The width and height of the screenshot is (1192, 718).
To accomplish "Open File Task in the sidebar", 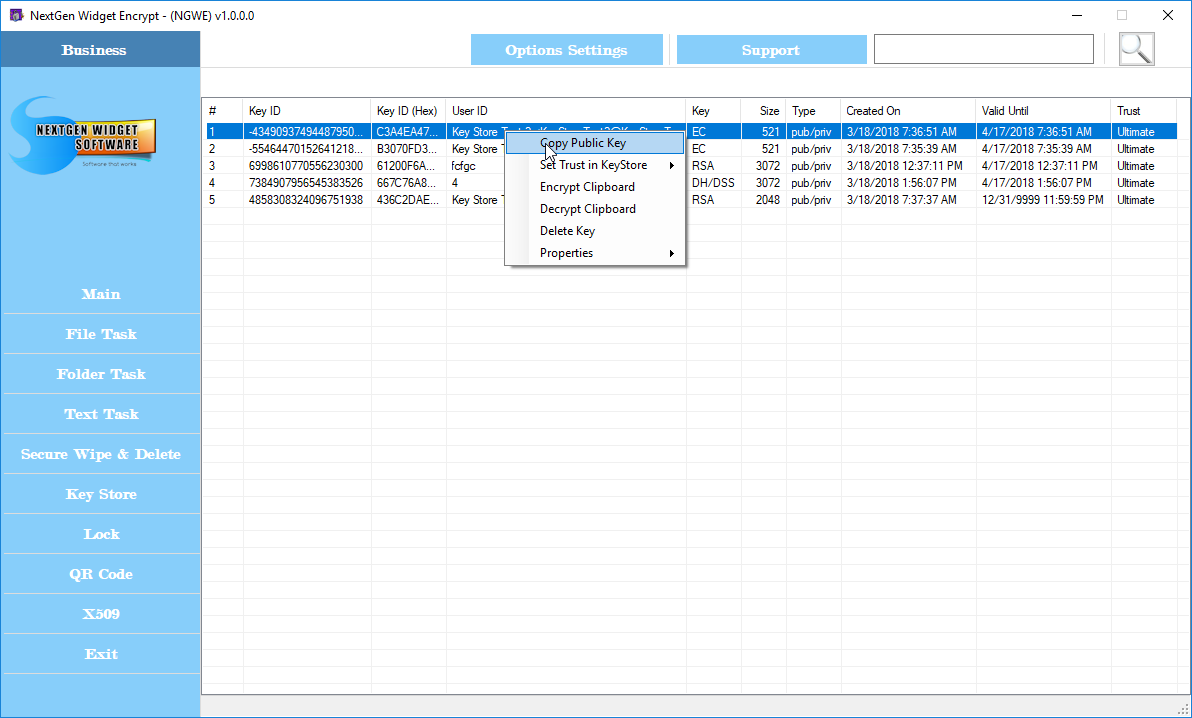I will coord(101,334).
